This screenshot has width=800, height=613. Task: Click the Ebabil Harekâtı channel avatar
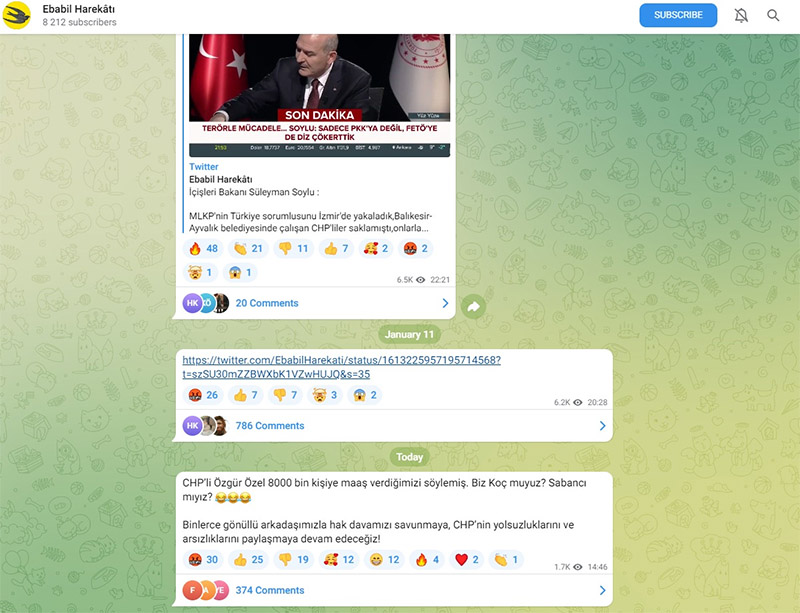[16, 15]
